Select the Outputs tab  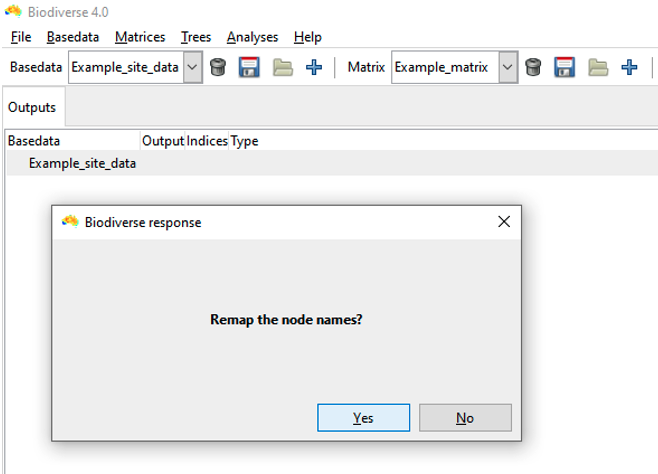(32, 107)
